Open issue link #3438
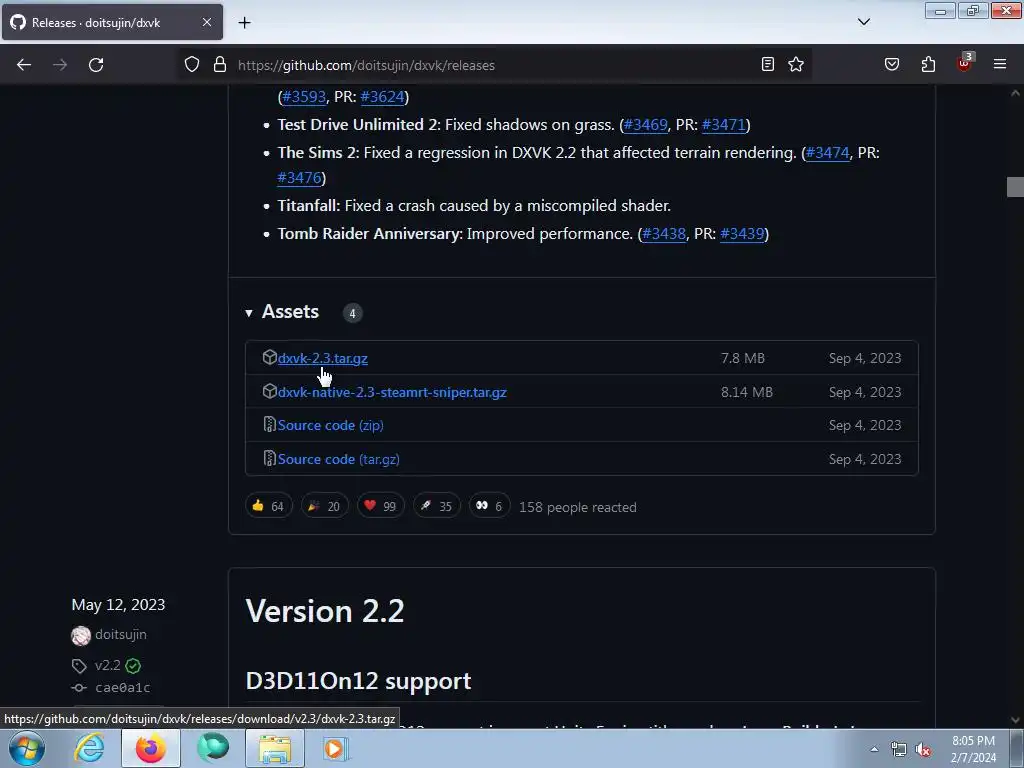The height and width of the screenshot is (768, 1024). coord(664,234)
